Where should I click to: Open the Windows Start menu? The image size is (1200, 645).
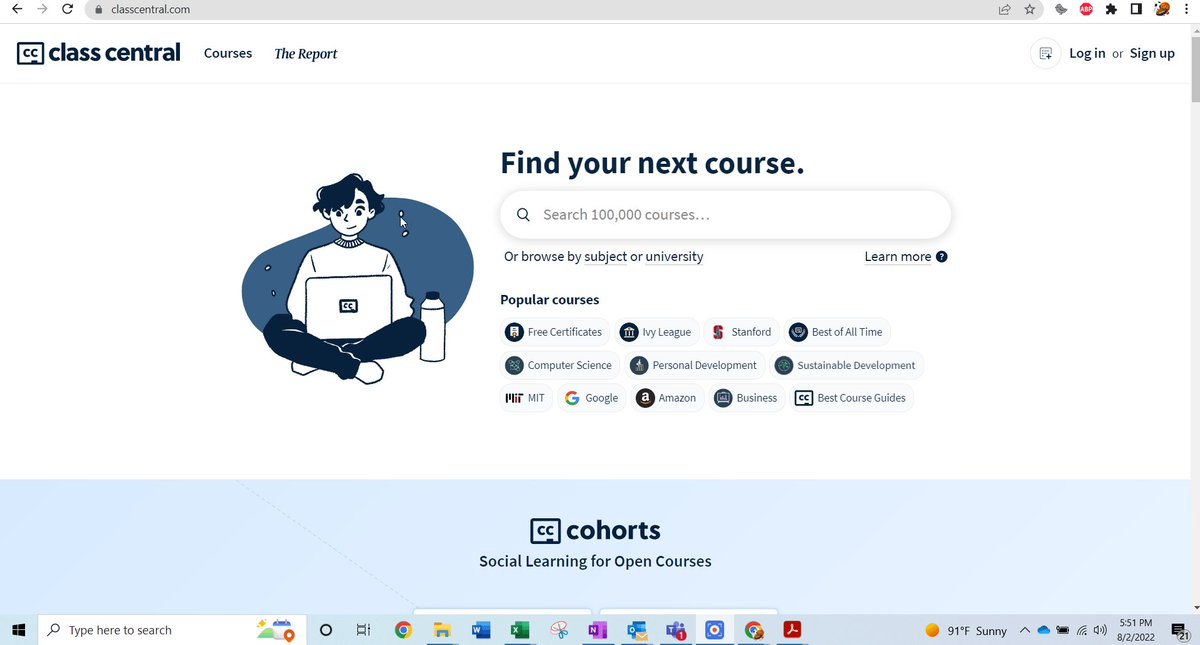pyautogui.click(x=18, y=630)
